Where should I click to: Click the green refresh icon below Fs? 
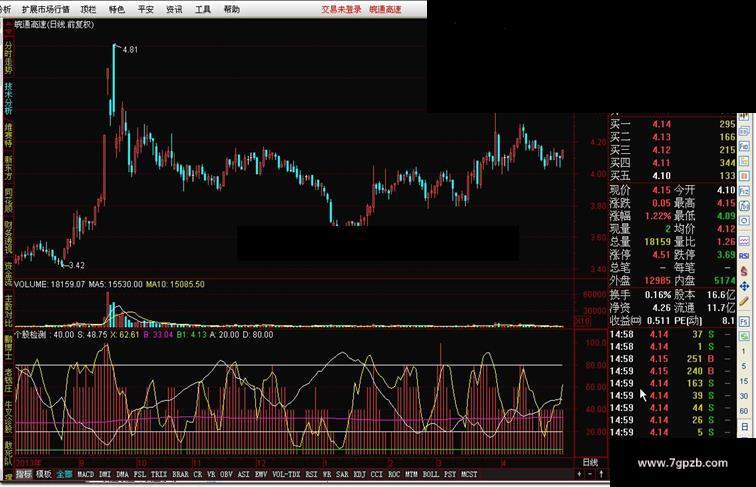744,337
